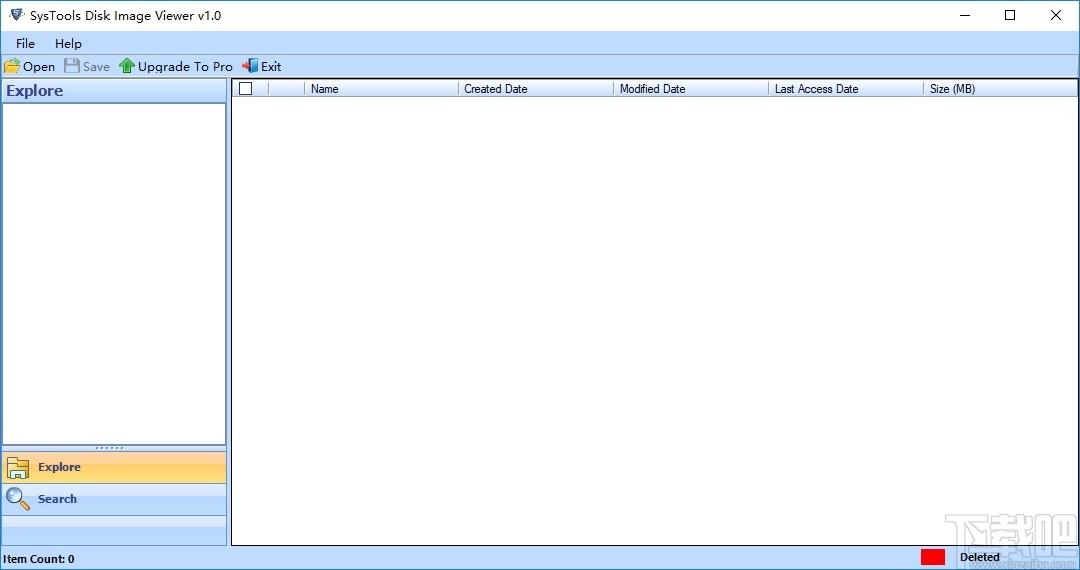Viewport: 1080px width, 570px height.
Task: Select the Search magnifier icon in sidebar
Action: coord(18,499)
